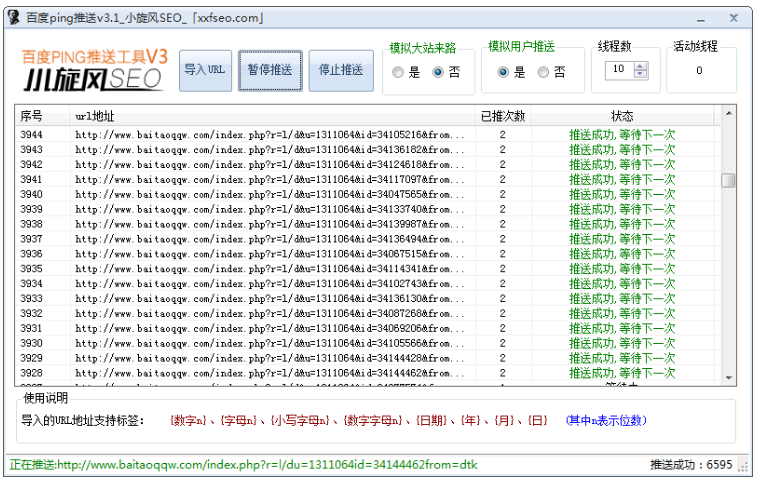758x482 pixels.
Task: Click the 线程数 value field showing 10
Action: coord(620,70)
